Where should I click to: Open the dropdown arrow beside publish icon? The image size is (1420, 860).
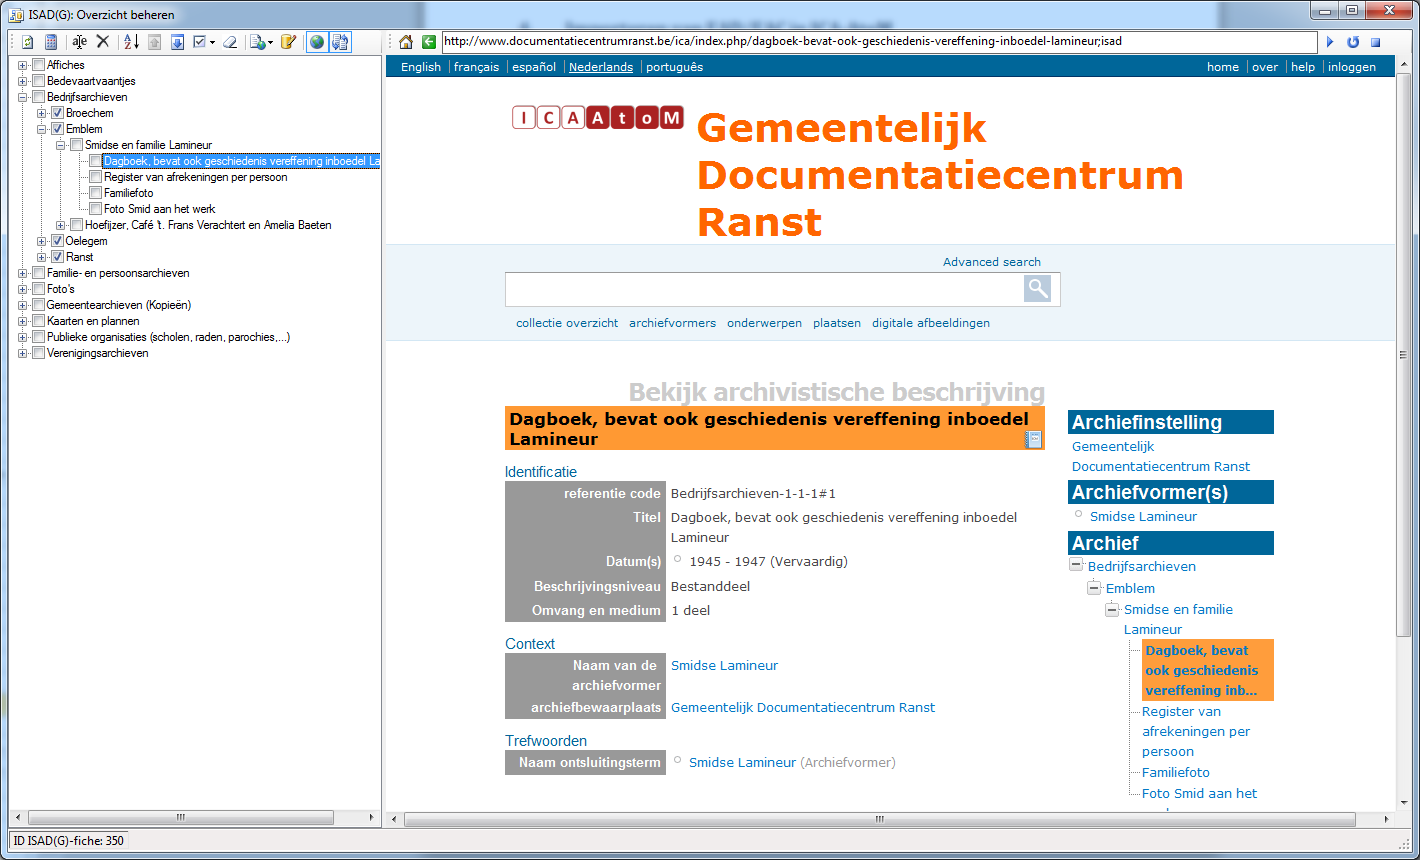click(270, 42)
